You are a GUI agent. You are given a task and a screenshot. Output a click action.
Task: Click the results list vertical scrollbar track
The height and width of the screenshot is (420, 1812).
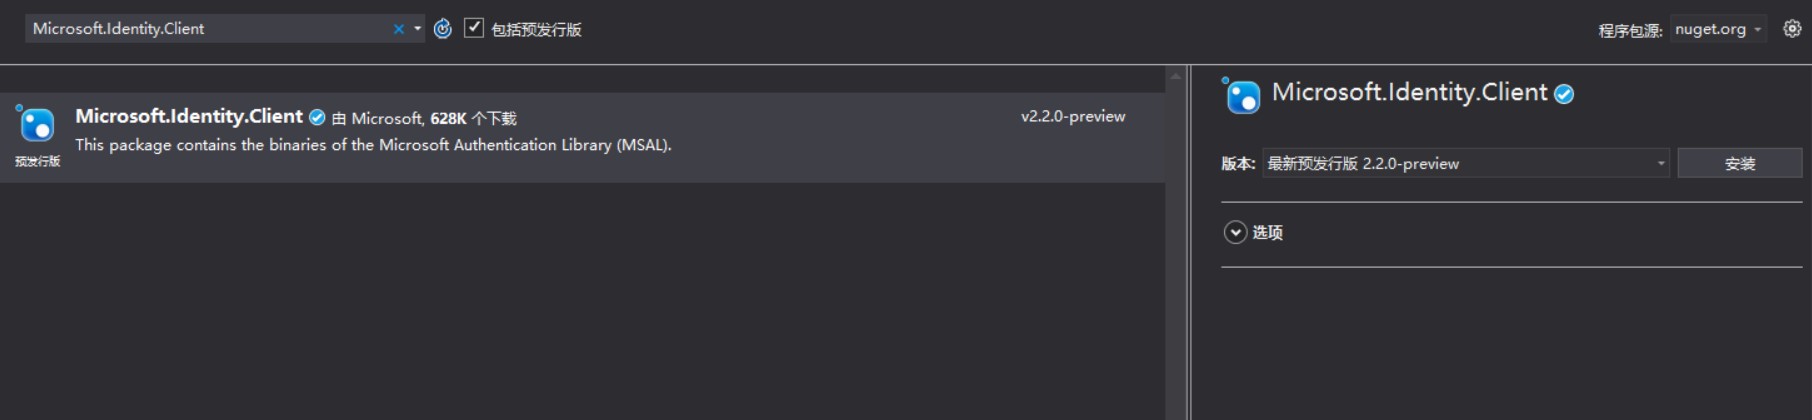pyautogui.click(x=1176, y=250)
